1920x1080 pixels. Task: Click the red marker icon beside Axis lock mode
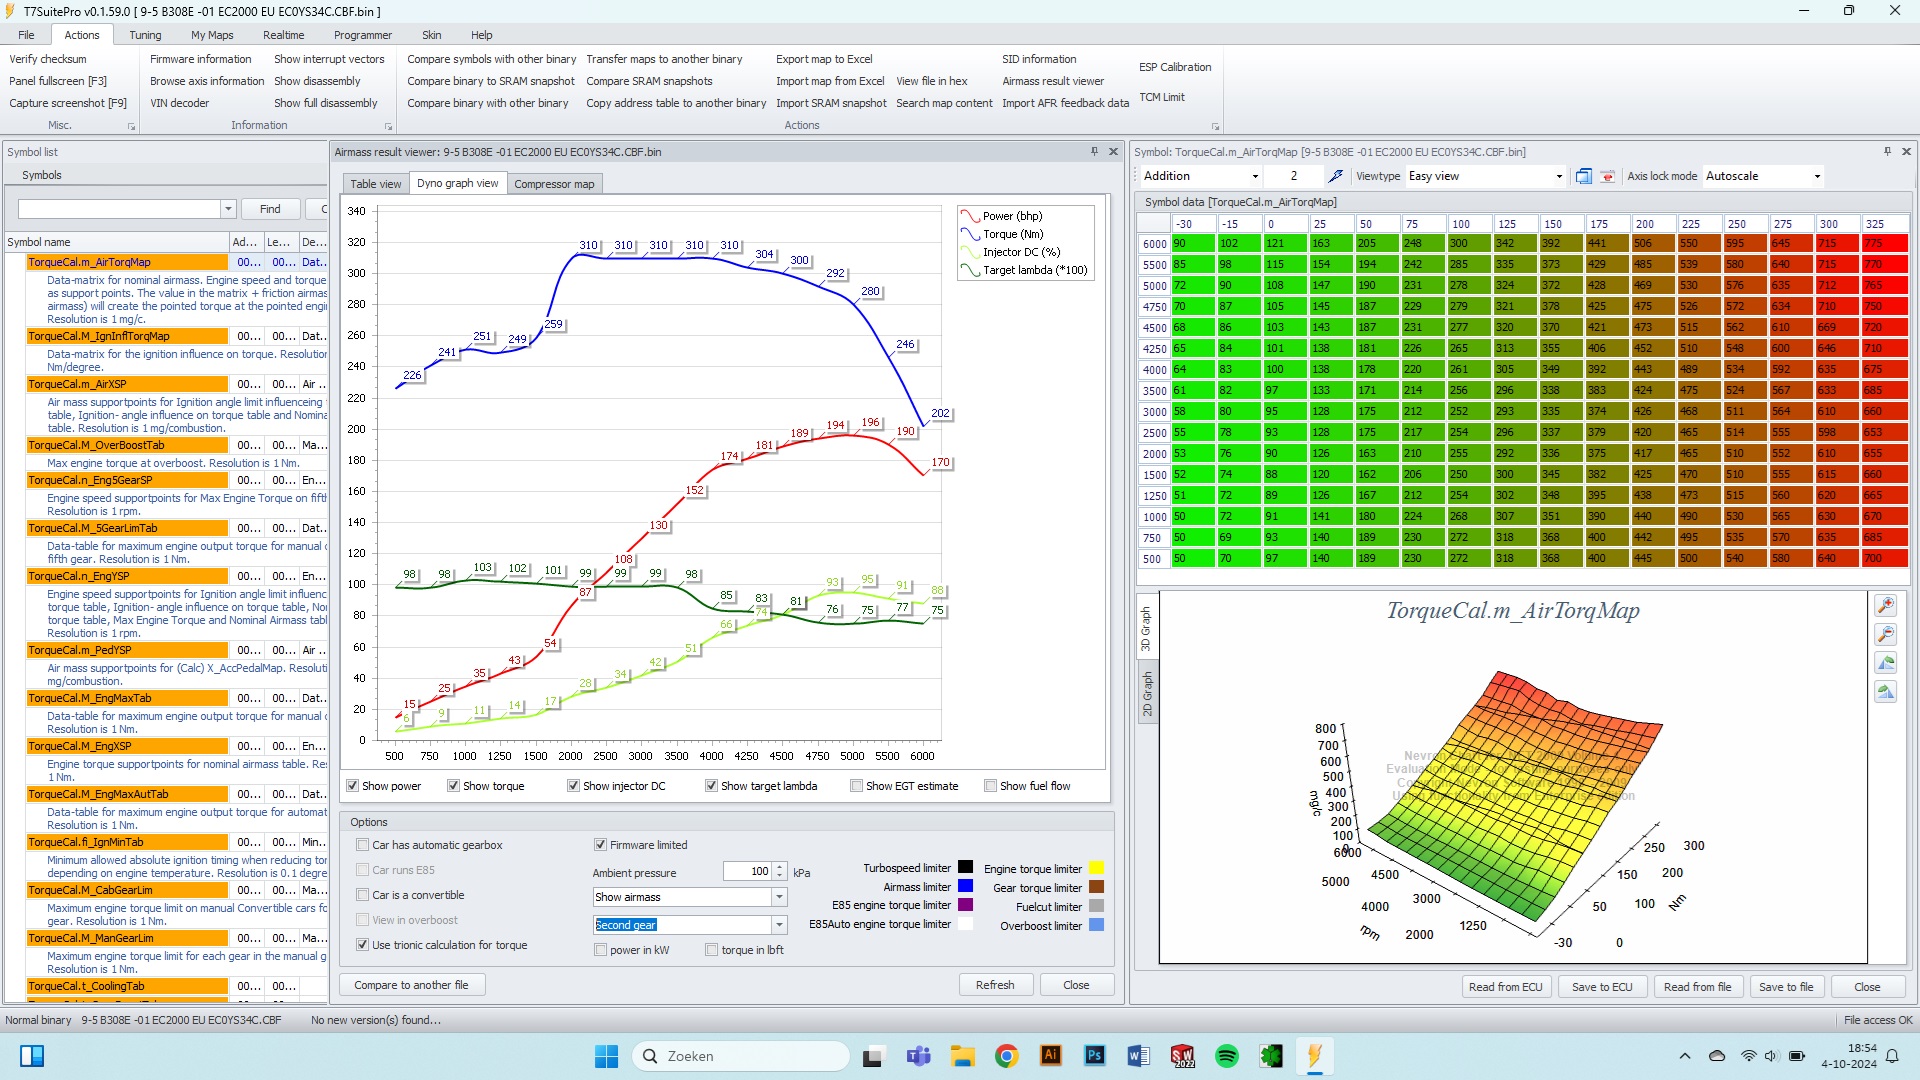(x=1607, y=176)
